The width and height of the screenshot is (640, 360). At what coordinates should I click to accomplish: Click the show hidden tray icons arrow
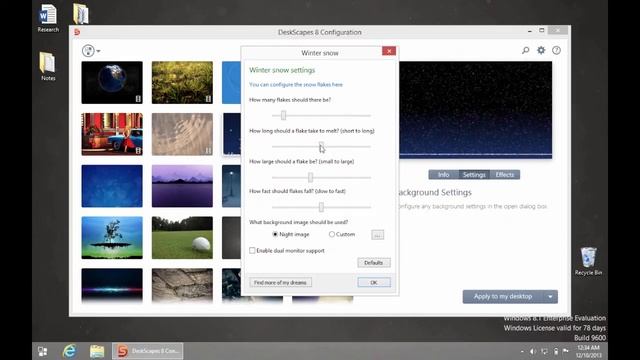(x=522, y=351)
